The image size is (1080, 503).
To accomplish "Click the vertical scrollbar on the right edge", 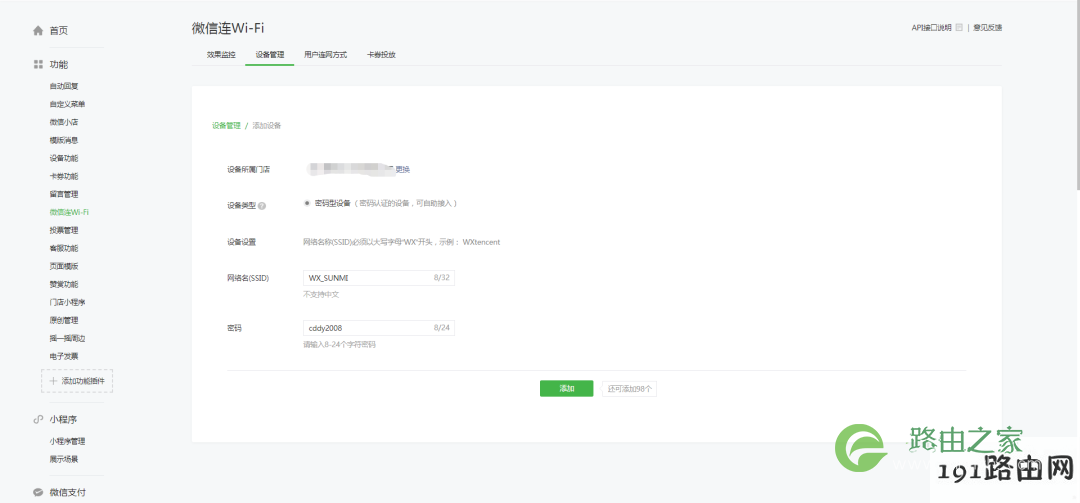I will [1077, 93].
